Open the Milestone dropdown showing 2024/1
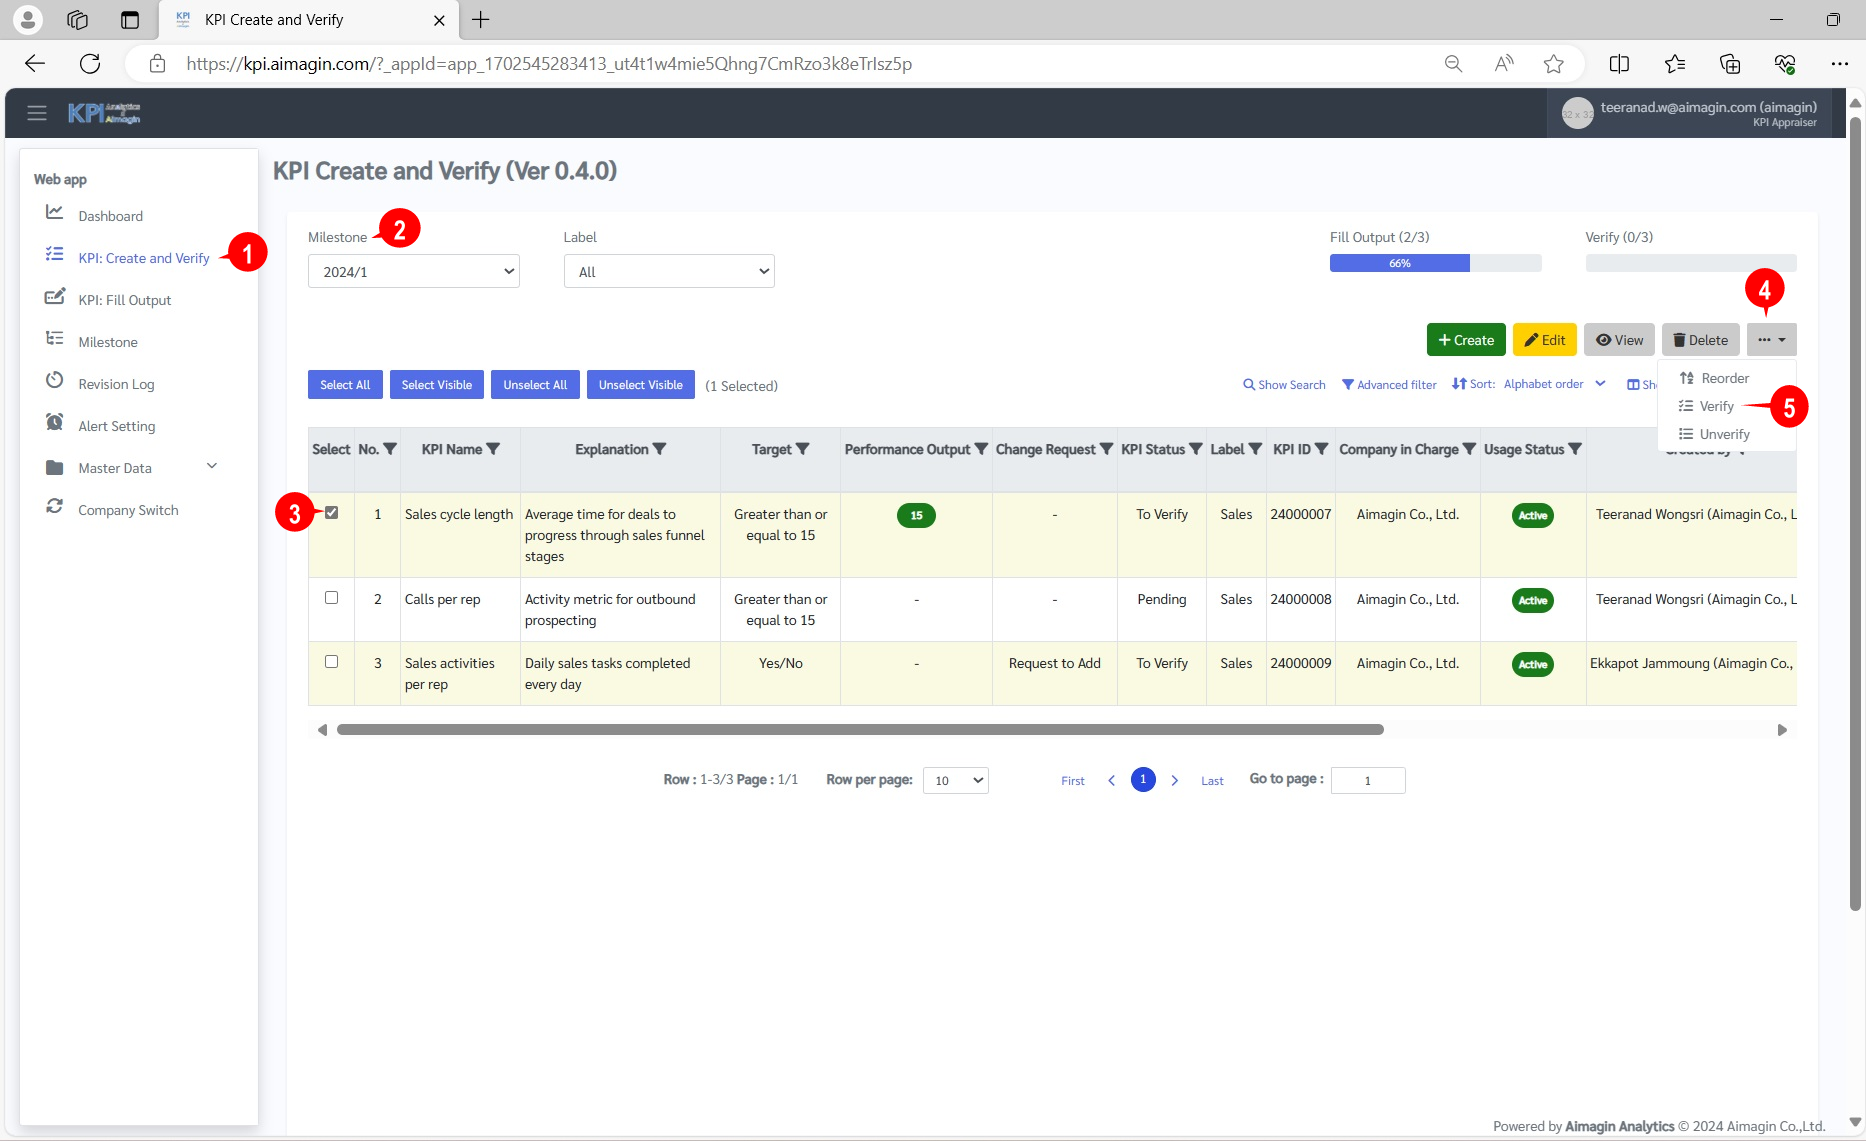Viewport: 1866px width, 1141px height. tap(413, 270)
